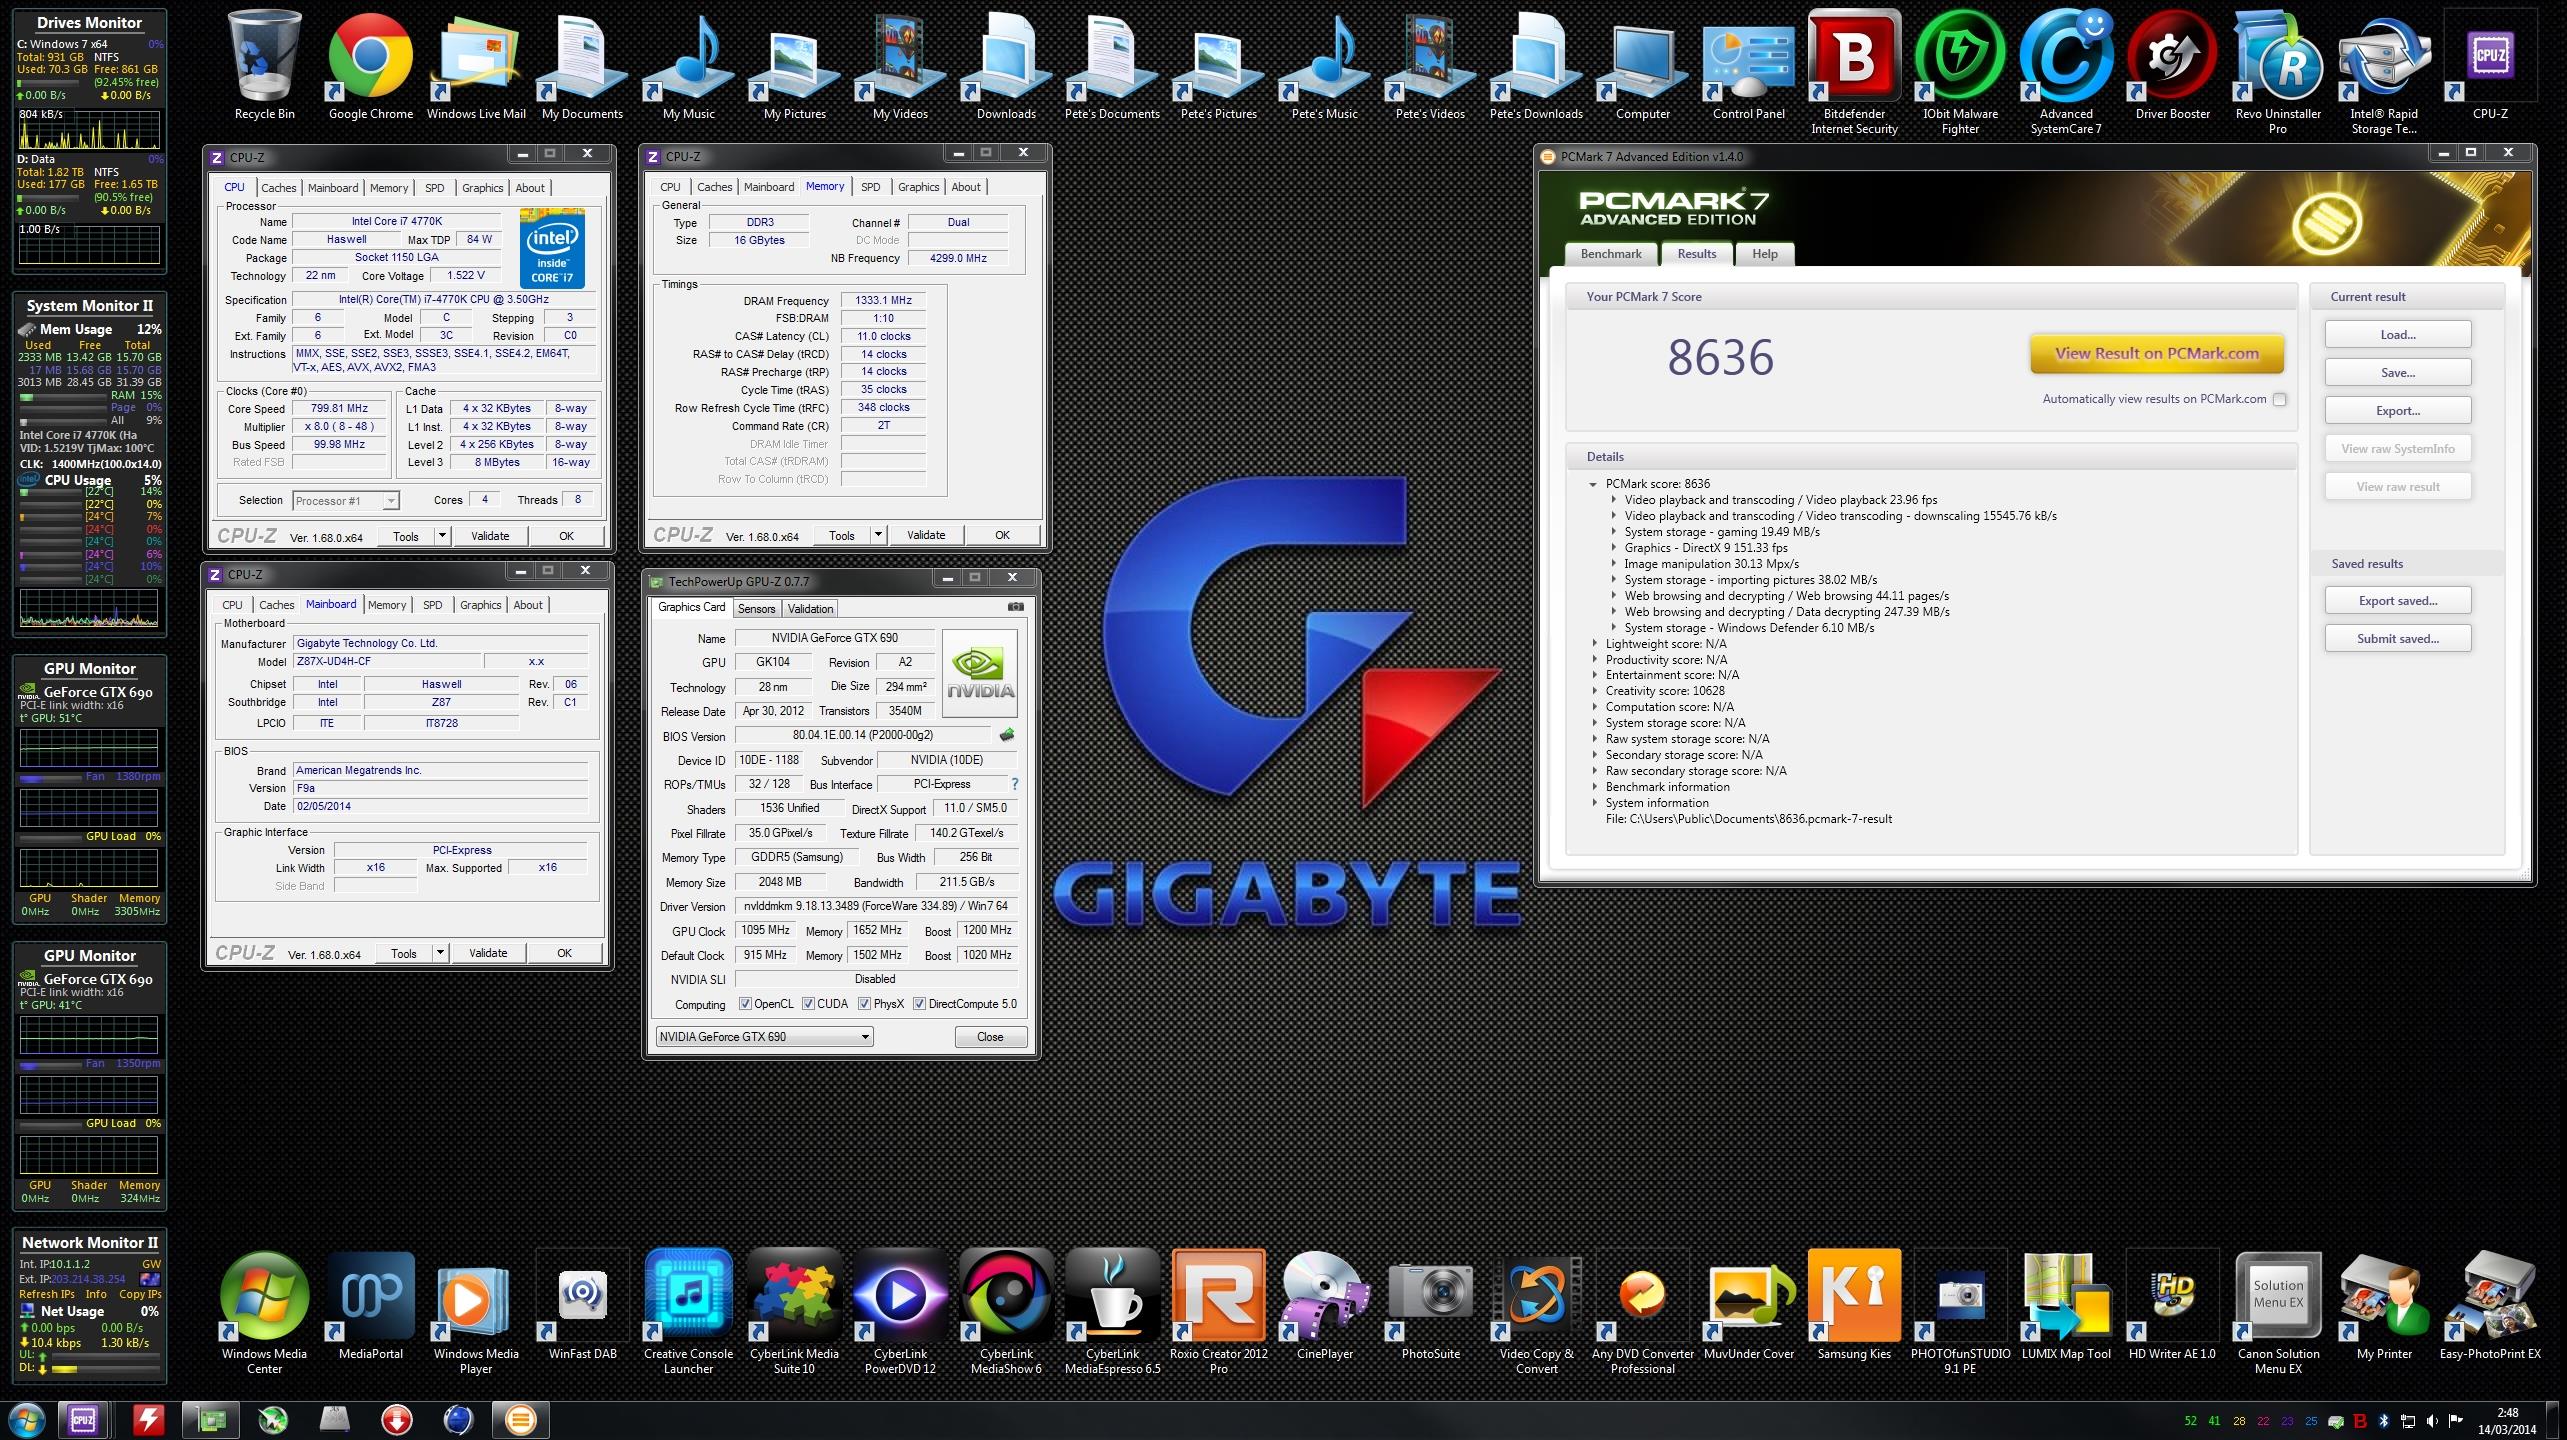
Task: Toggle DirectCompute 5.0 checkbox in GPU-Z
Action: pos(919,1004)
